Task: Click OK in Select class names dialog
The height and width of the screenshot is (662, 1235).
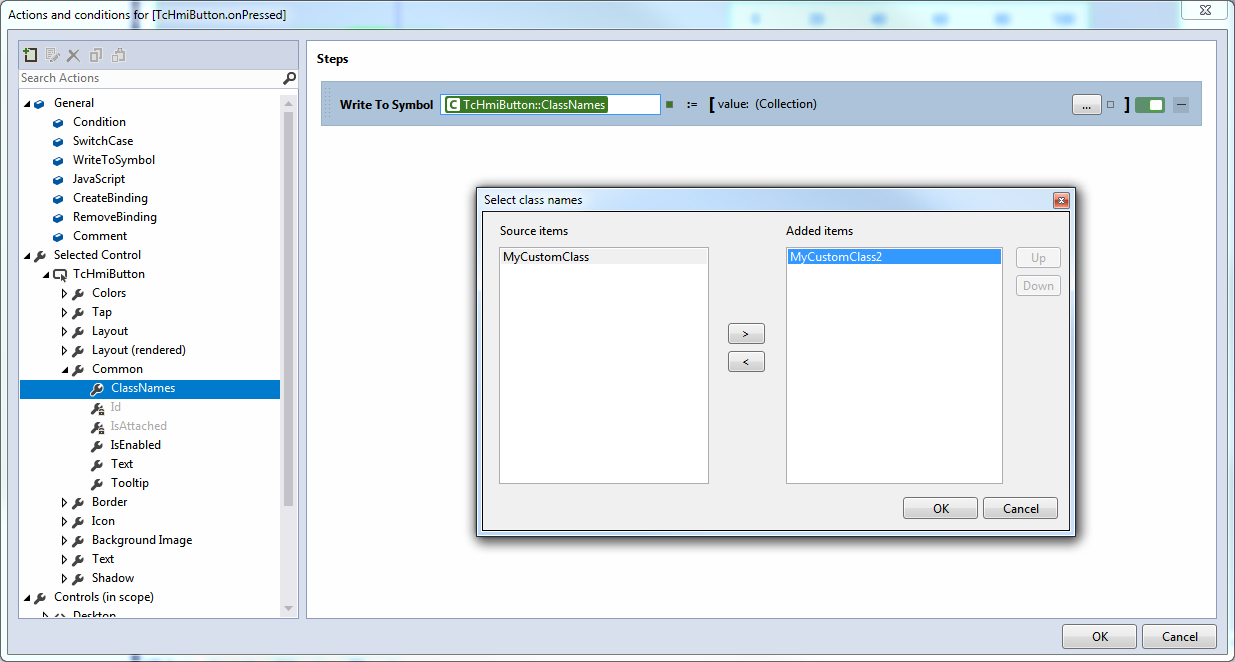Action: pyautogui.click(x=941, y=508)
